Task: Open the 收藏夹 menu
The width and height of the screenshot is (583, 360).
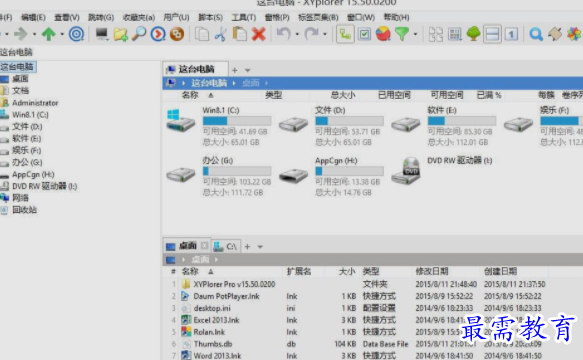Action: pos(139,17)
